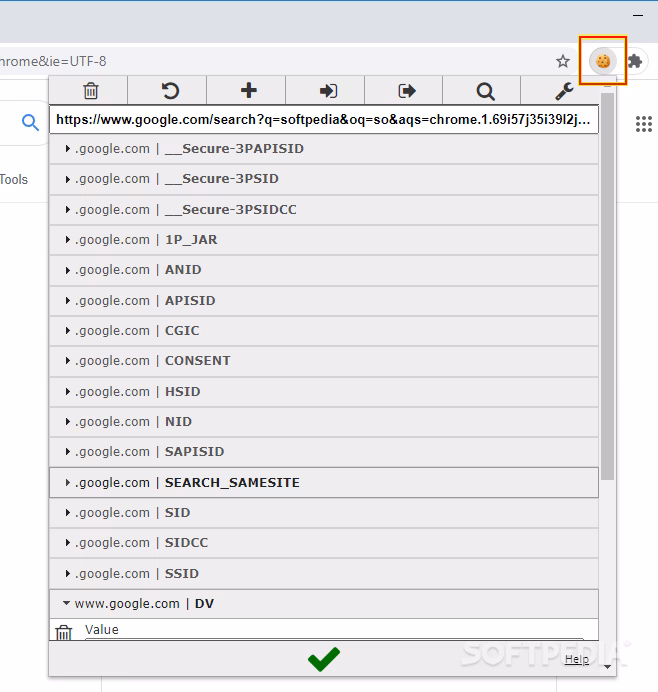
Task: Expand the HSID cookie row
Action: click(324, 391)
